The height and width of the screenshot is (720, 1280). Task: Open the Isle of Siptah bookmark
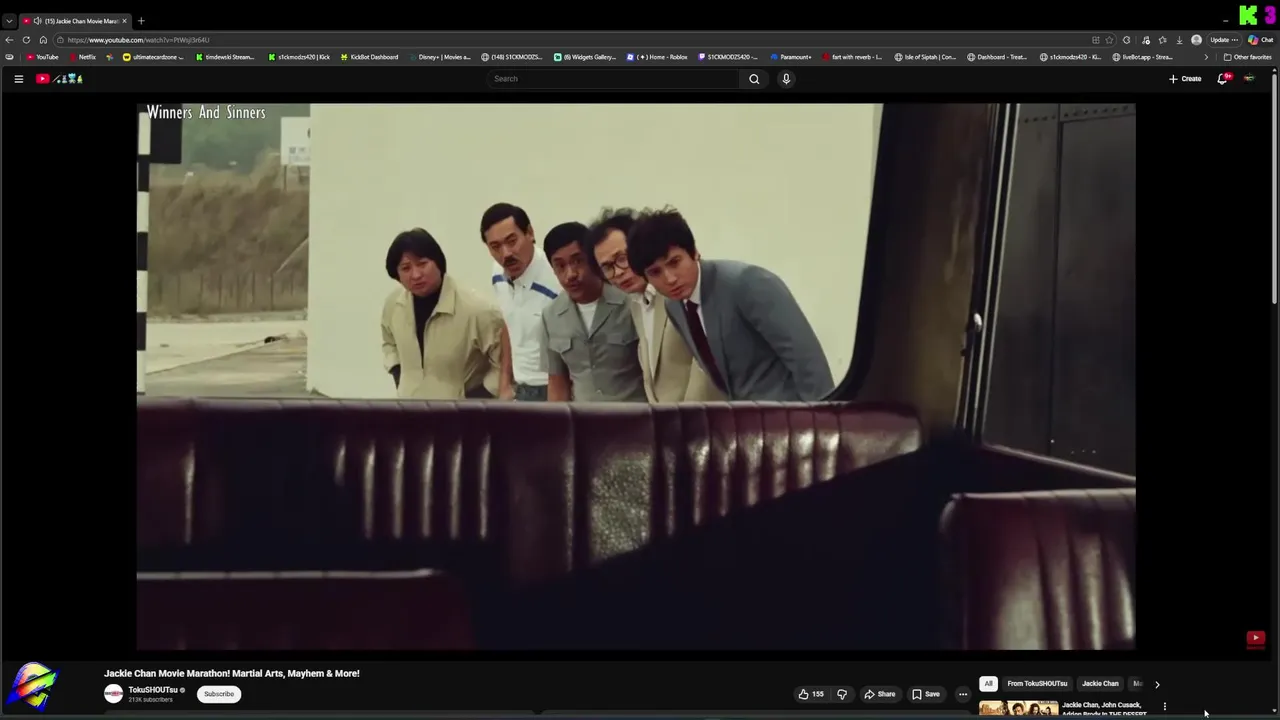(925, 57)
